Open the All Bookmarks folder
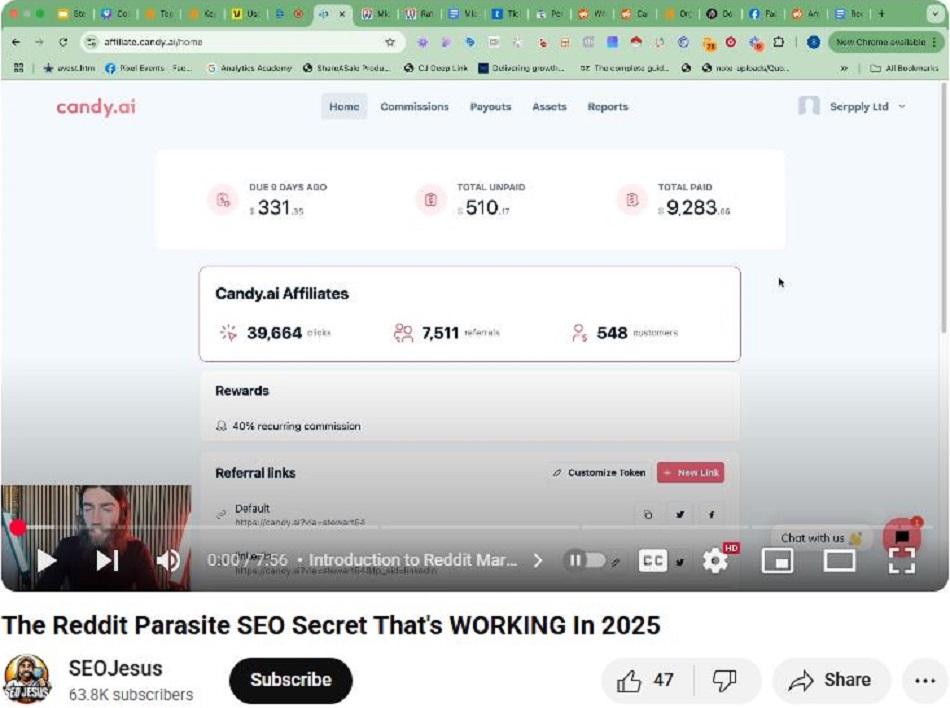The image size is (950, 708). [x=903, y=68]
